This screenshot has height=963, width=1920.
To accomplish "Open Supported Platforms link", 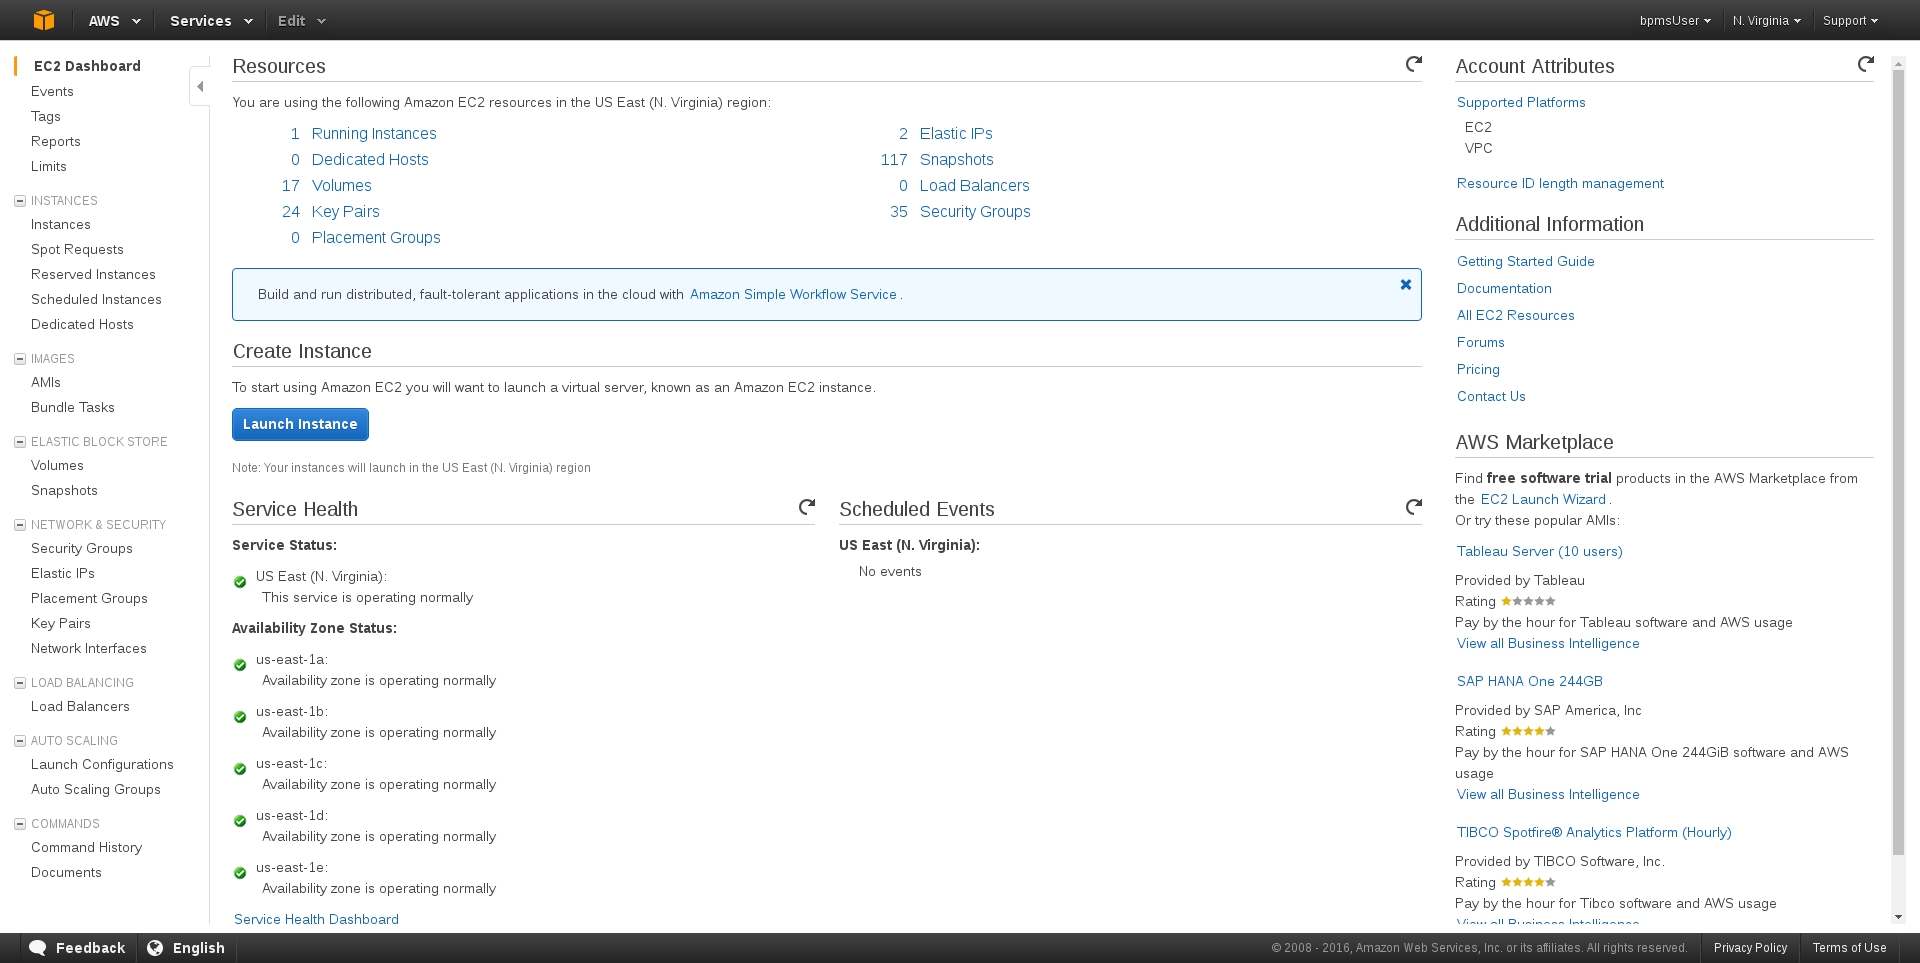I will tap(1521, 102).
